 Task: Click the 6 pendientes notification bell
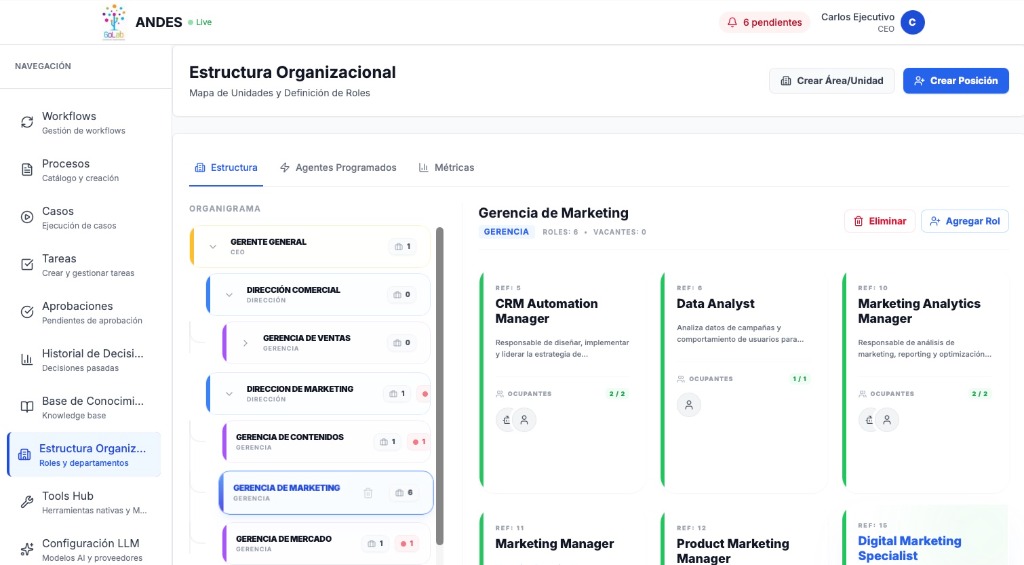coord(764,22)
